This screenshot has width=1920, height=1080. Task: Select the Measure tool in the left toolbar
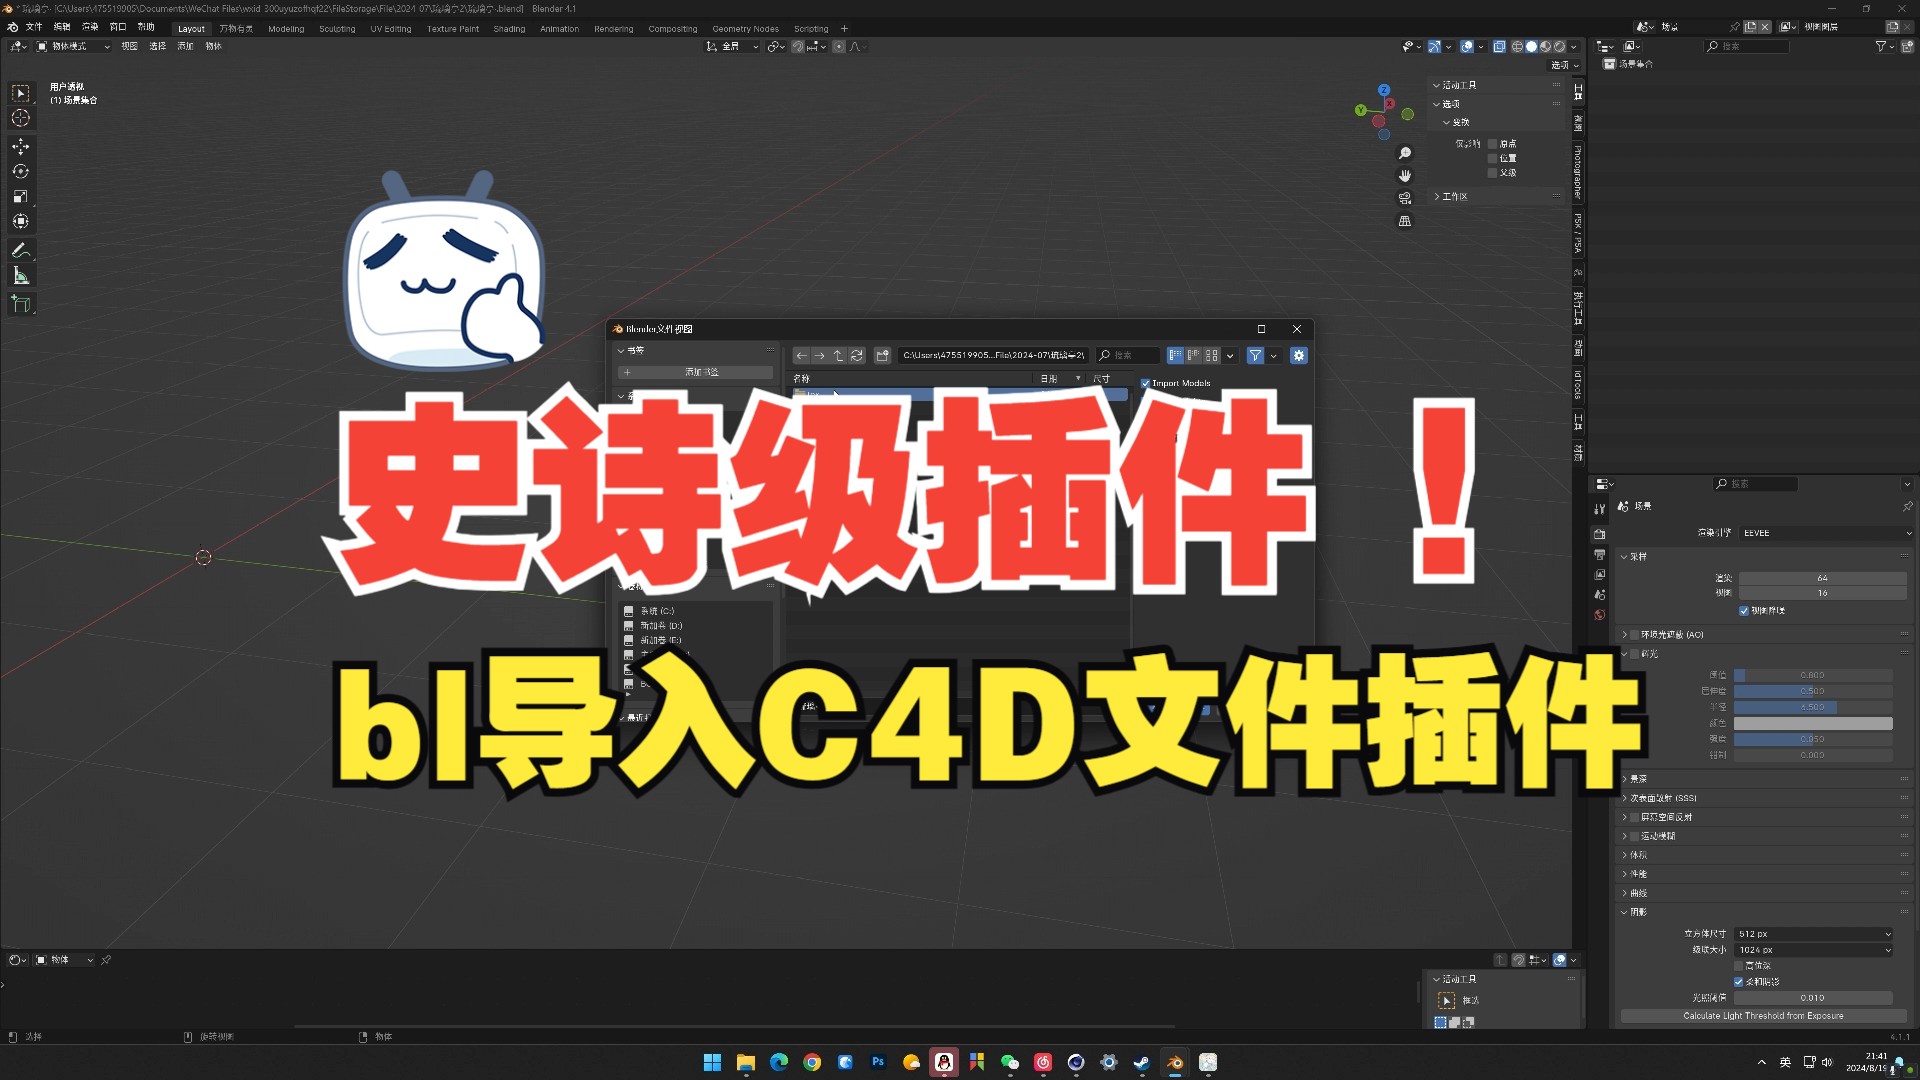pyautogui.click(x=21, y=276)
